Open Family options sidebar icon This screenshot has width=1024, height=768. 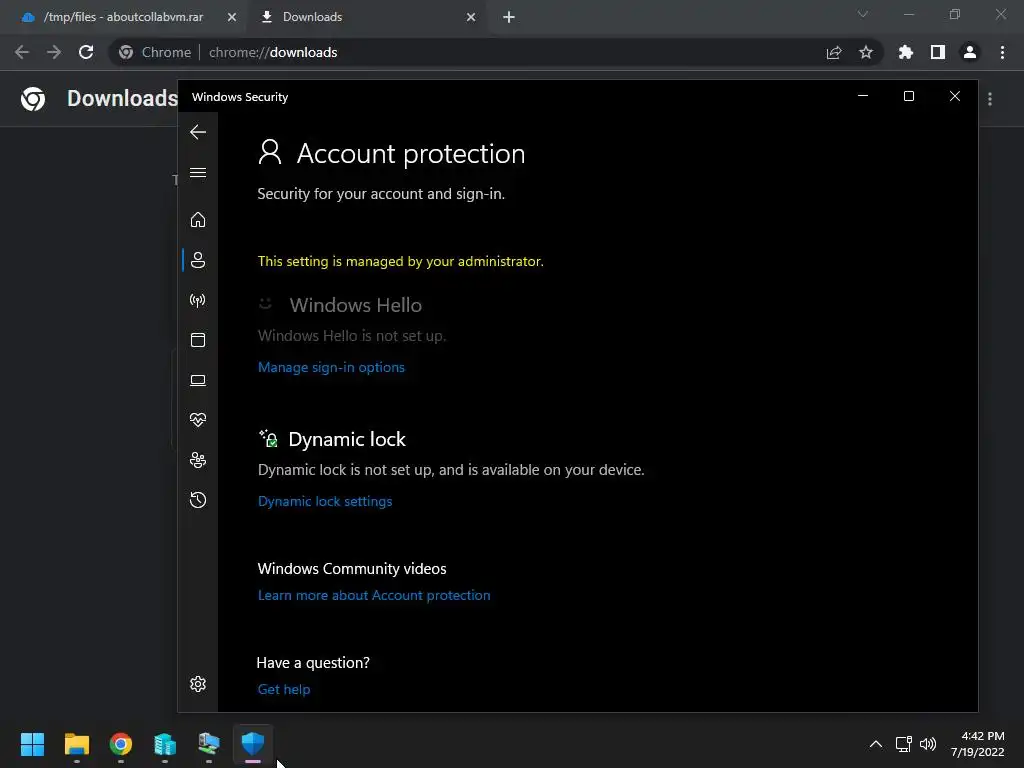[198, 460]
